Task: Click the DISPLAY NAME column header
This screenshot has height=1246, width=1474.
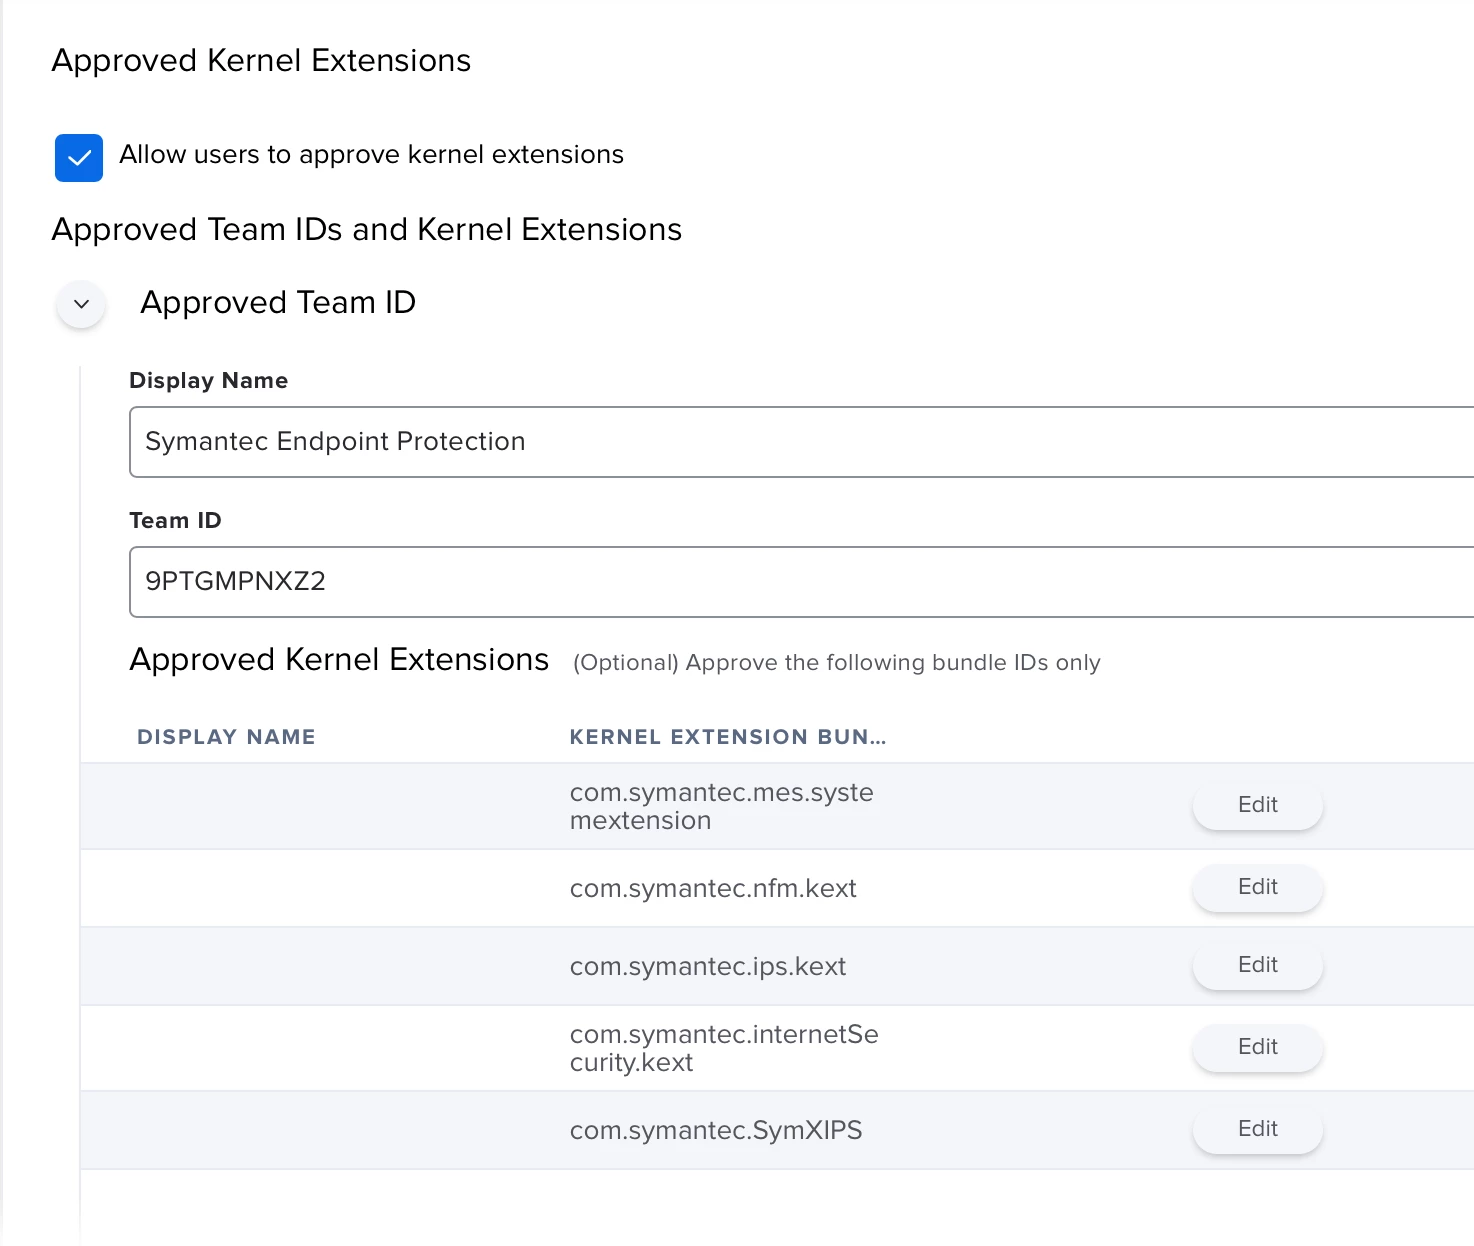Action: pos(226,737)
